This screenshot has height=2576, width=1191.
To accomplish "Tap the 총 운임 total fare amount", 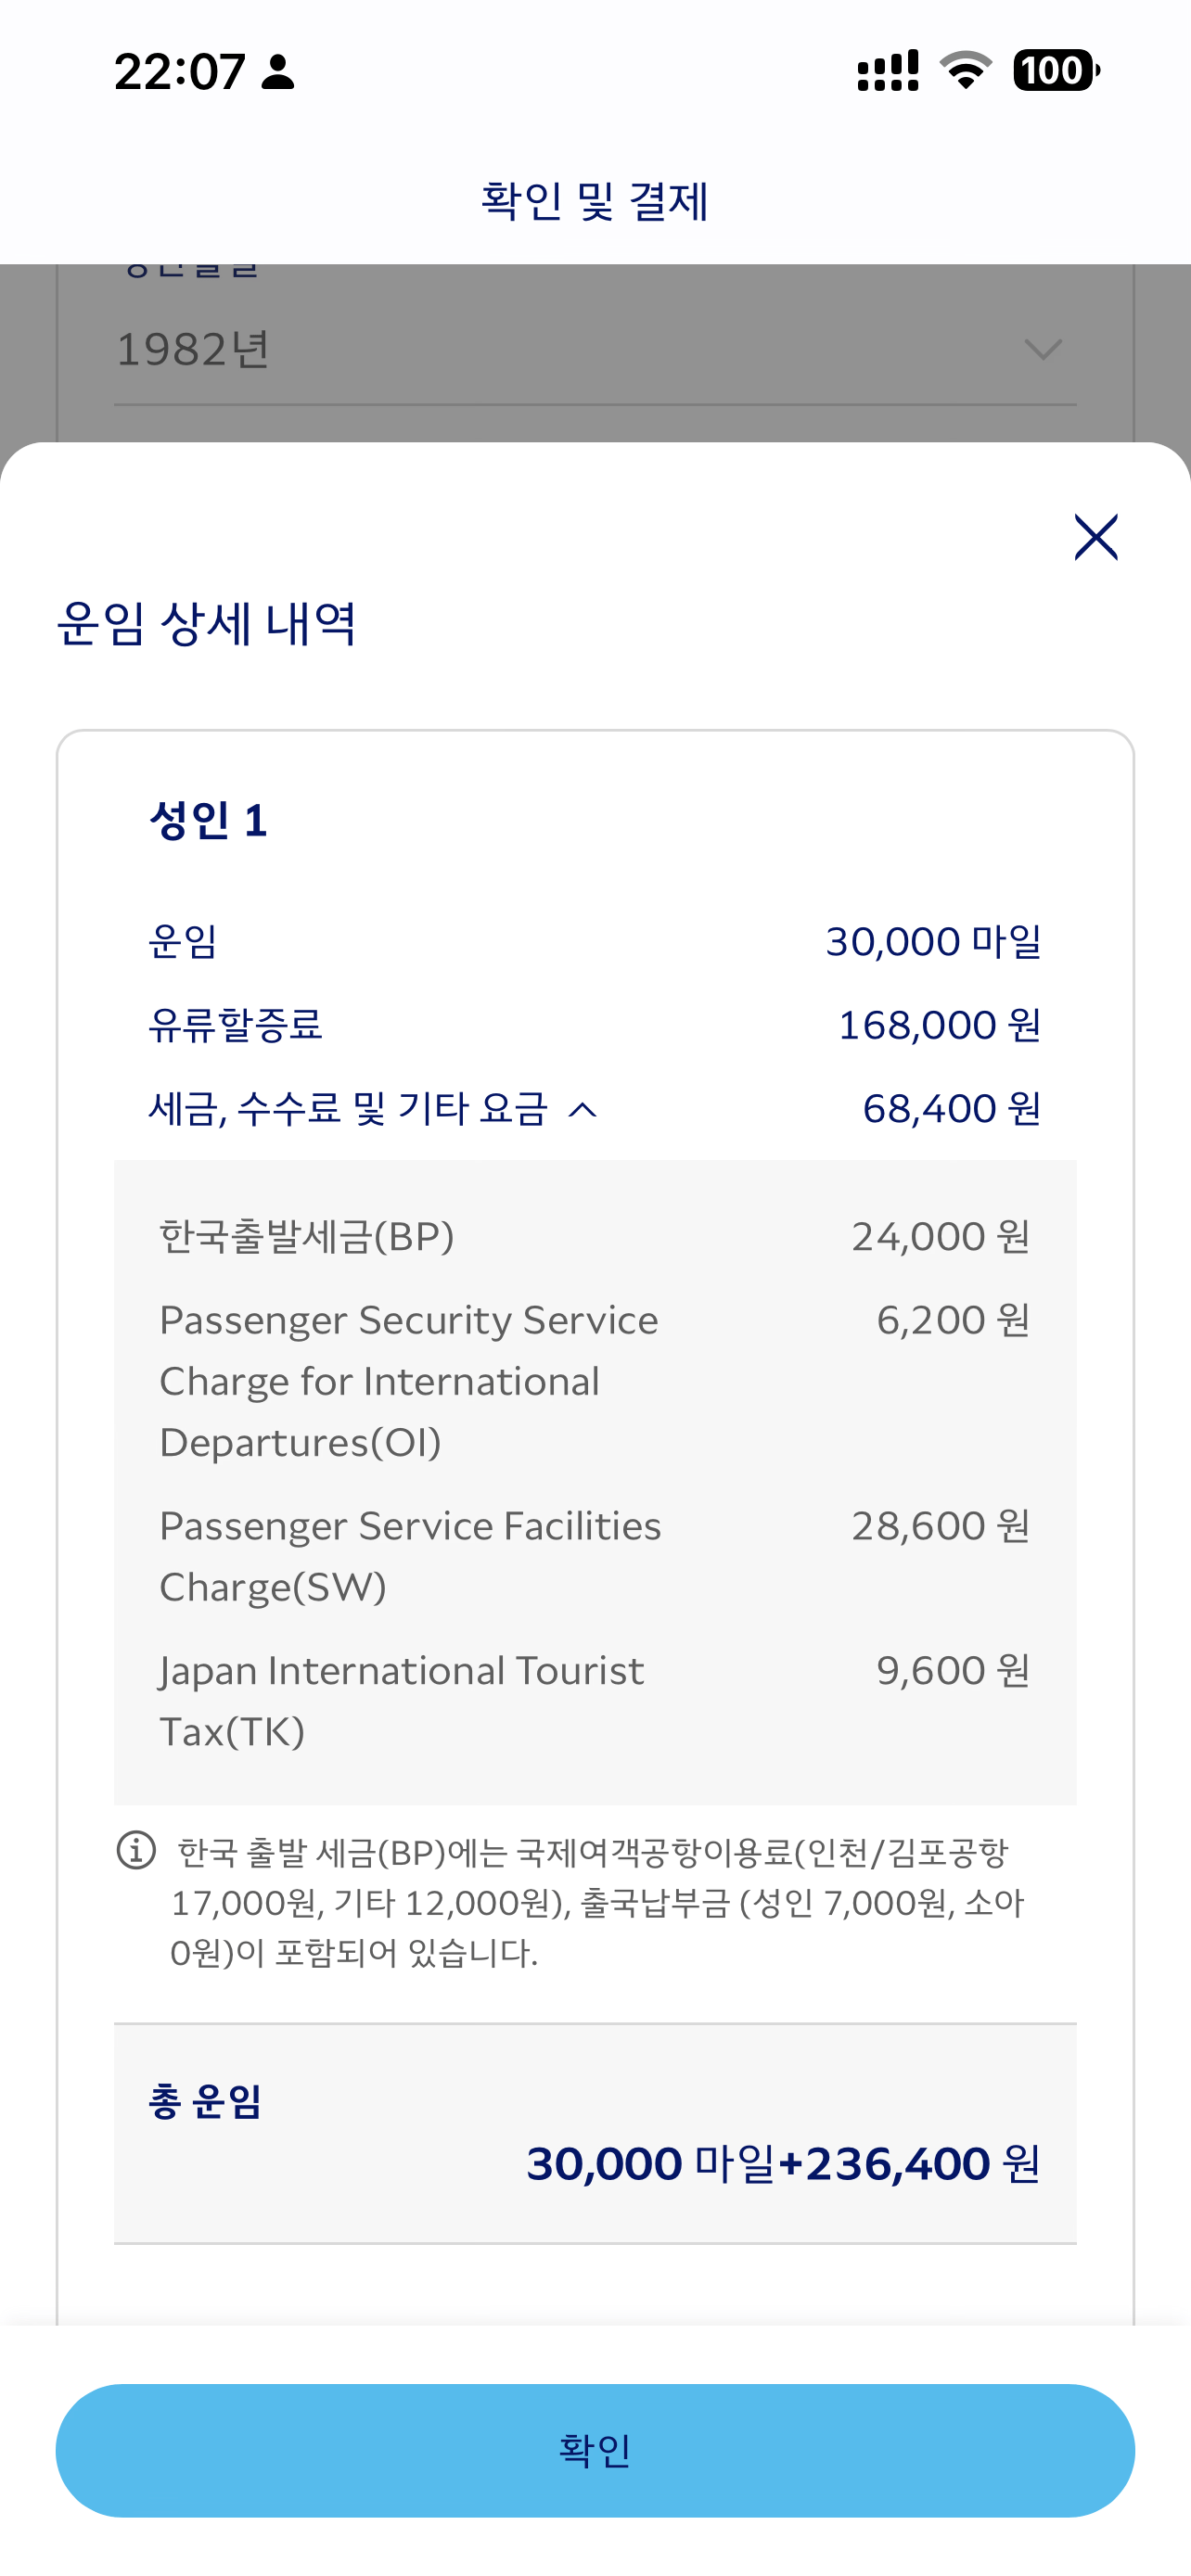I will click(783, 2163).
